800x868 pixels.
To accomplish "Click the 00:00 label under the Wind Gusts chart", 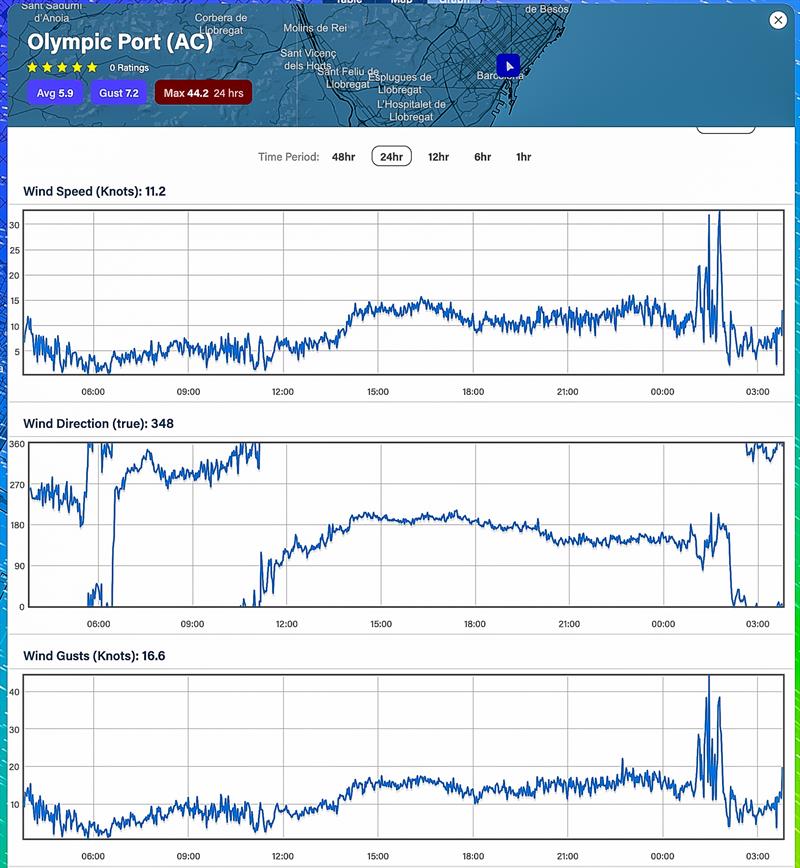I will (x=662, y=856).
